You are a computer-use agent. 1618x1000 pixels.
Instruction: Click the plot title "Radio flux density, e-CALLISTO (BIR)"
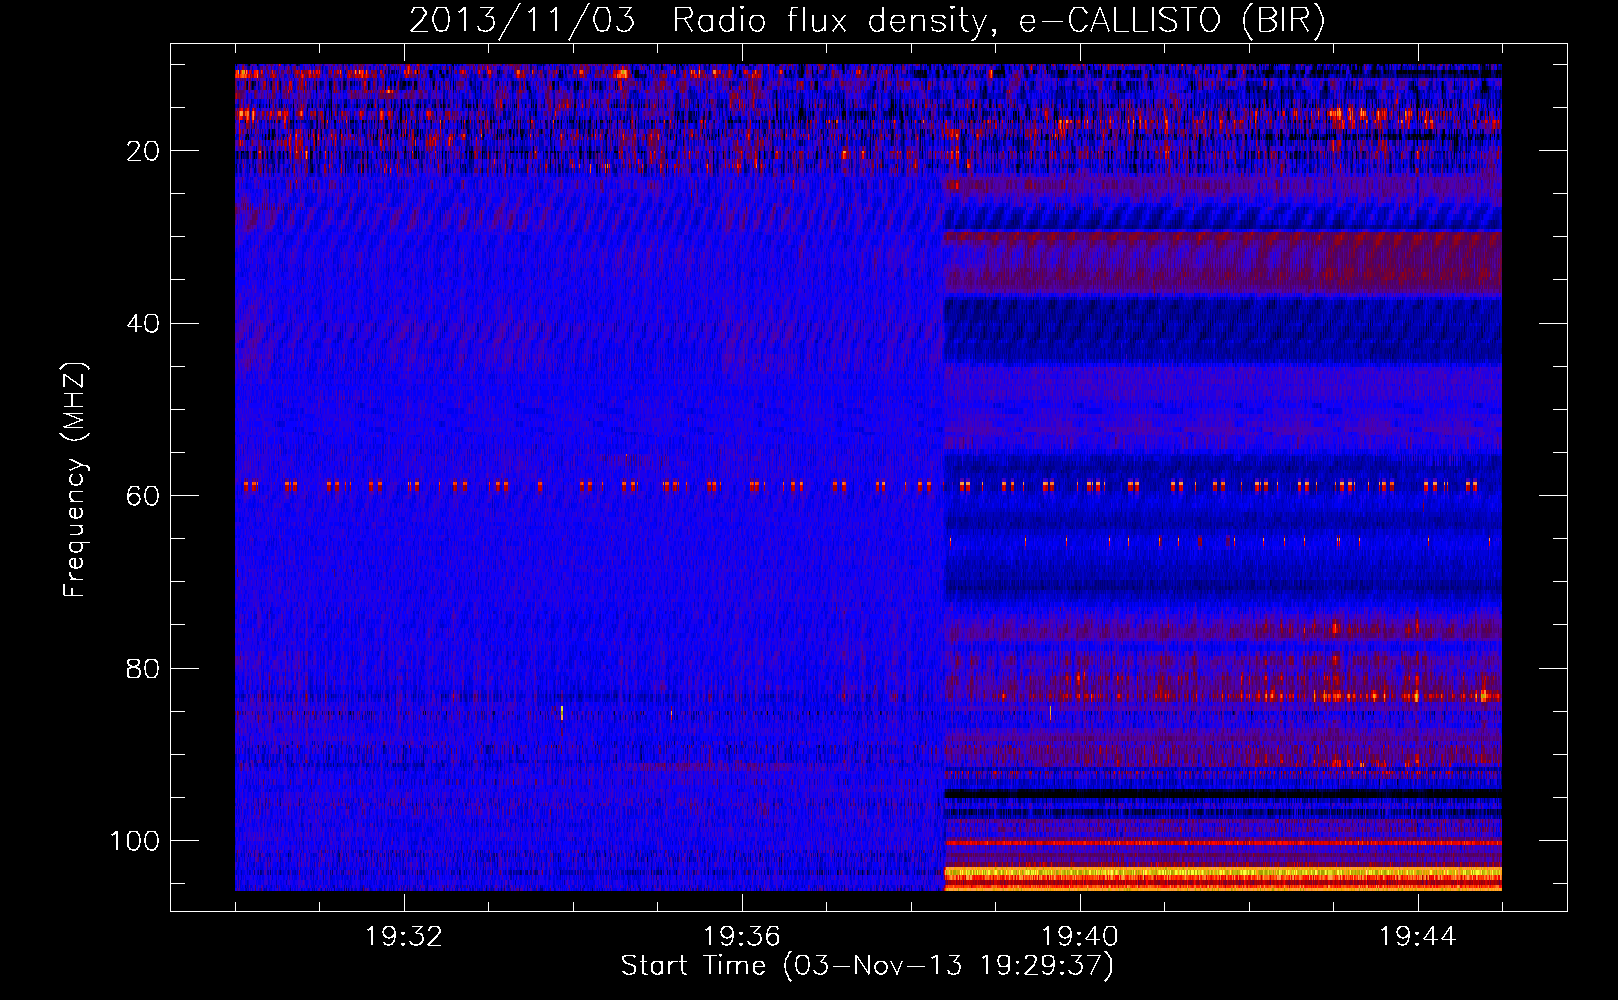coord(998,21)
